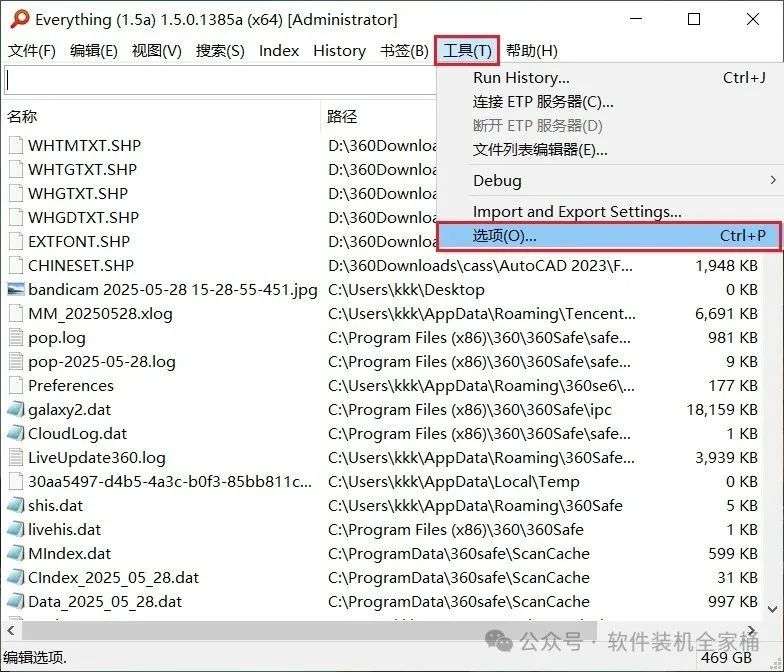784x672 pixels.
Task: Click the file icon beside EXTFONT.SHP
Action: click(x=16, y=242)
